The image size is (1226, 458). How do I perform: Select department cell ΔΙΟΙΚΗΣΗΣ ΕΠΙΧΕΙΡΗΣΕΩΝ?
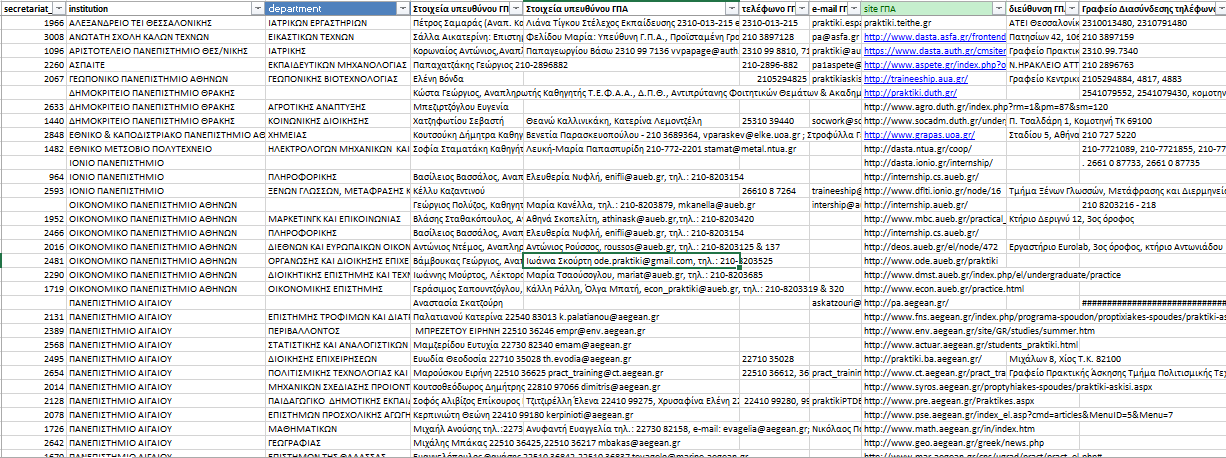click(338, 357)
